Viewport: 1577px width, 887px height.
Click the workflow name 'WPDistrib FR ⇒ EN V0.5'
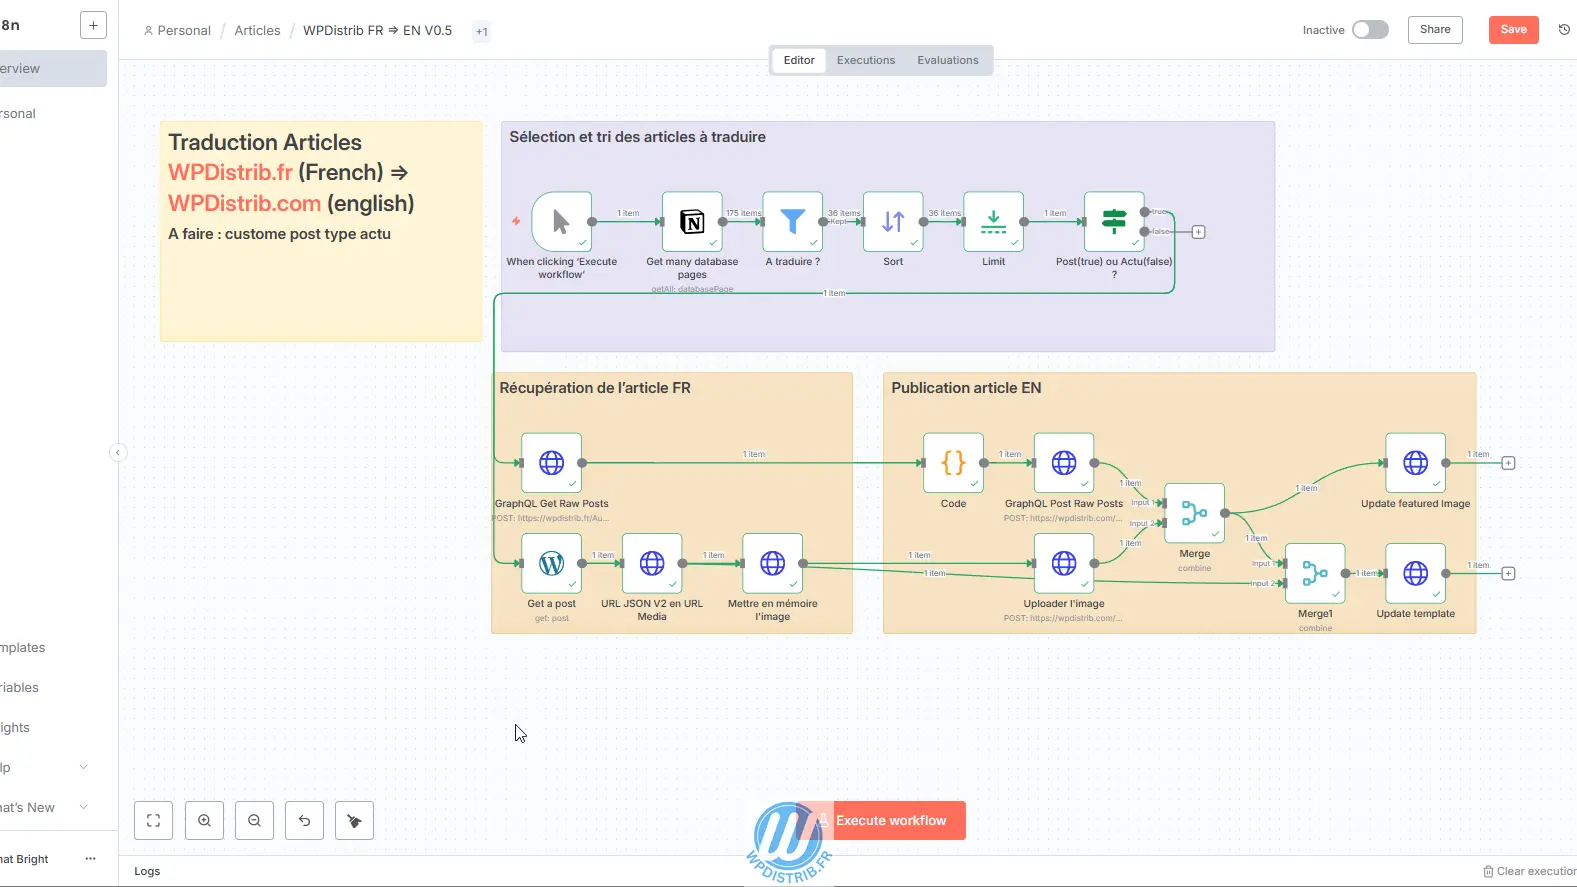(x=377, y=31)
